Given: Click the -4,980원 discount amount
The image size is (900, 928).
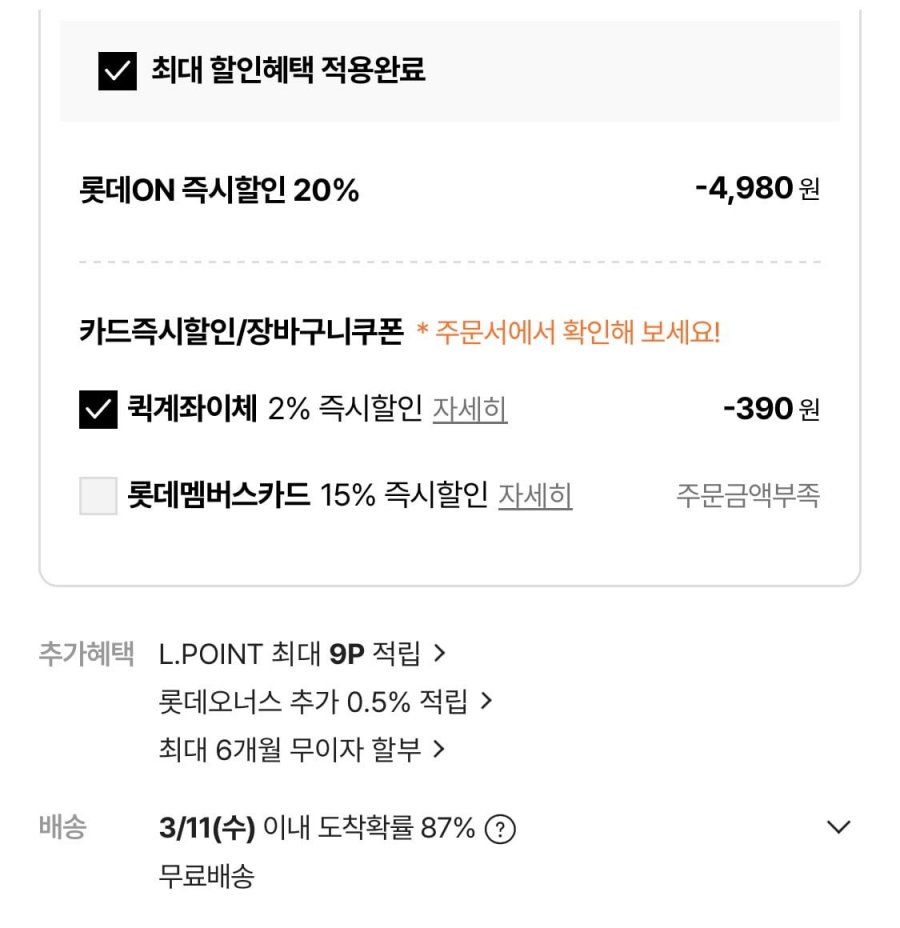Looking at the screenshot, I should (757, 188).
